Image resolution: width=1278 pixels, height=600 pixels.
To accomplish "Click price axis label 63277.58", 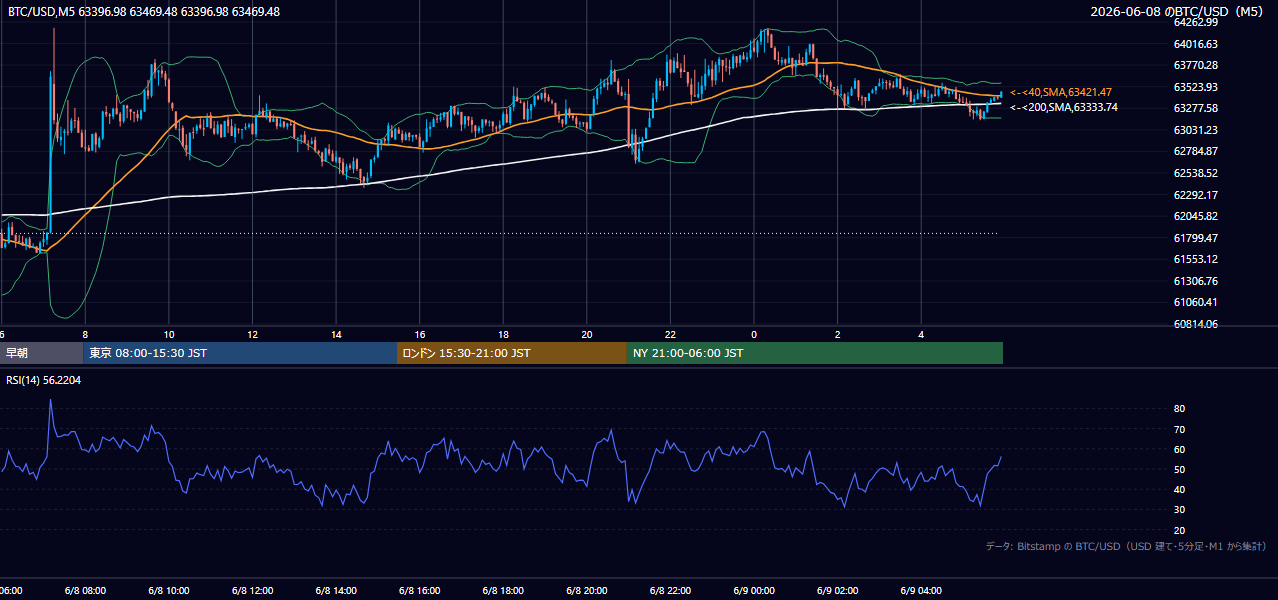I will click(1195, 108).
